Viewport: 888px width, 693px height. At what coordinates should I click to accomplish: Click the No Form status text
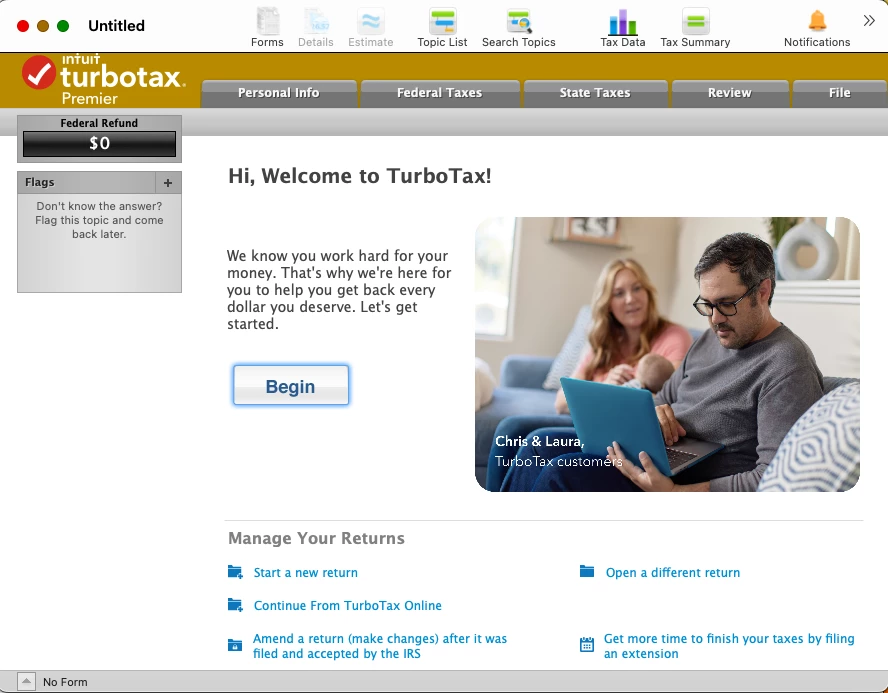65,682
